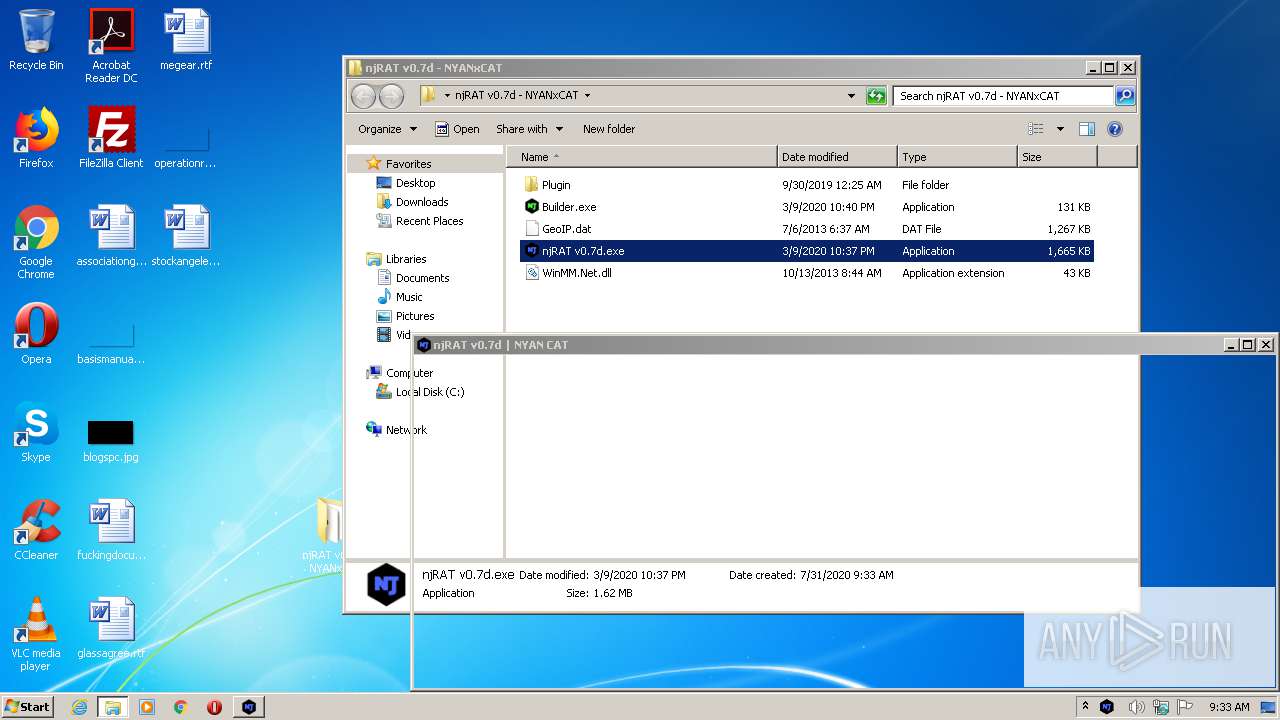Open the megear.rtf document on the desktop

187,40
